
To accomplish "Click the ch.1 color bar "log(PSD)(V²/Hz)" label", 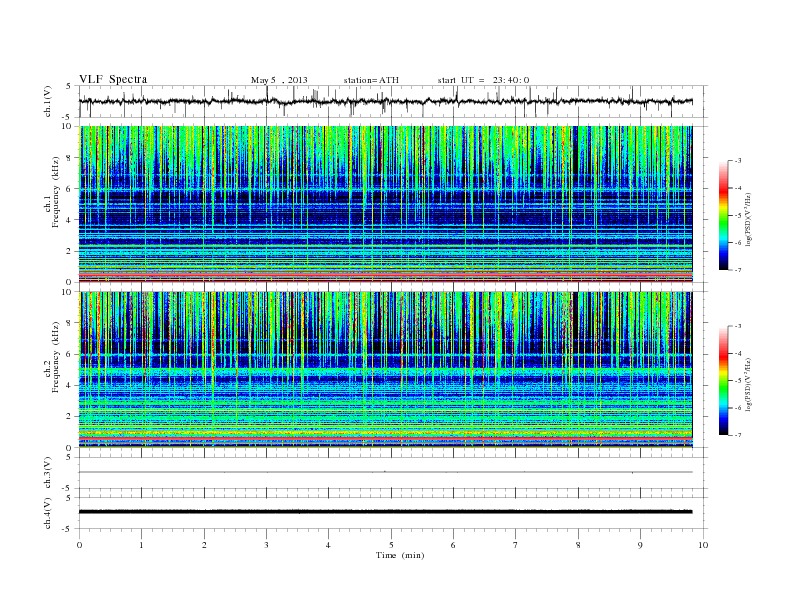I will coord(748,218).
